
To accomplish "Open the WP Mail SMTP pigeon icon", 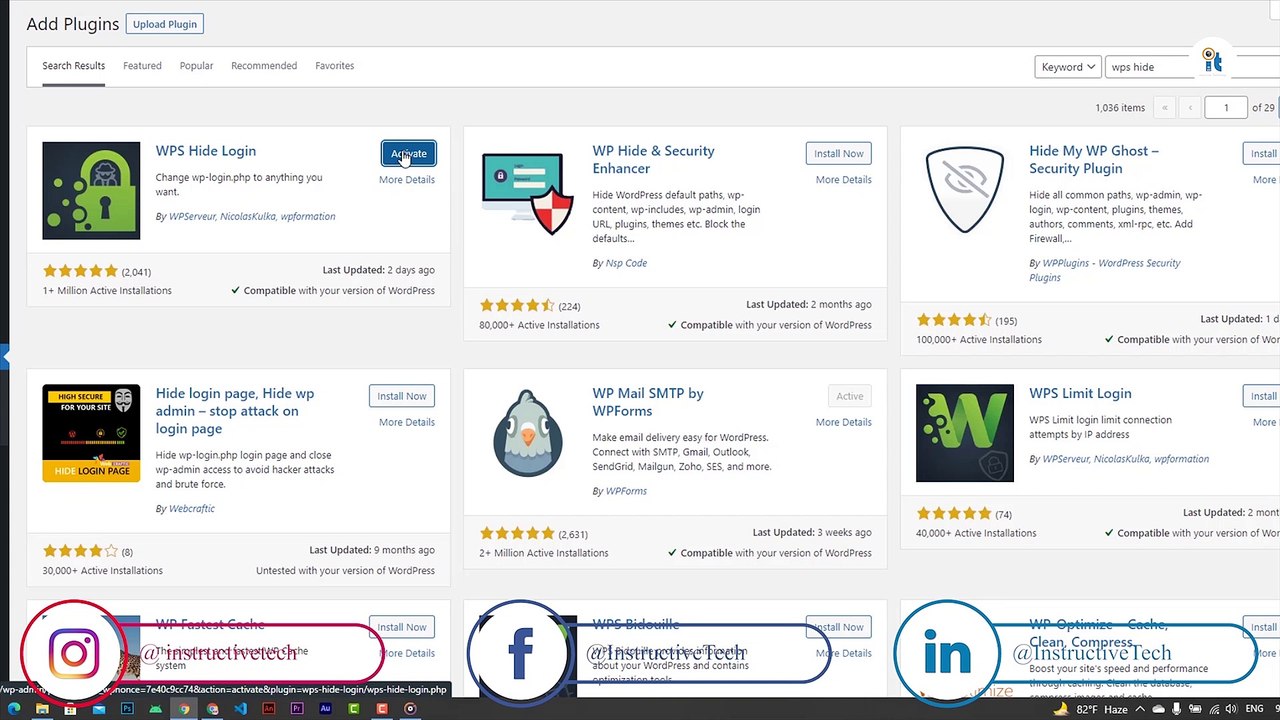I will click(x=527, y=433).
